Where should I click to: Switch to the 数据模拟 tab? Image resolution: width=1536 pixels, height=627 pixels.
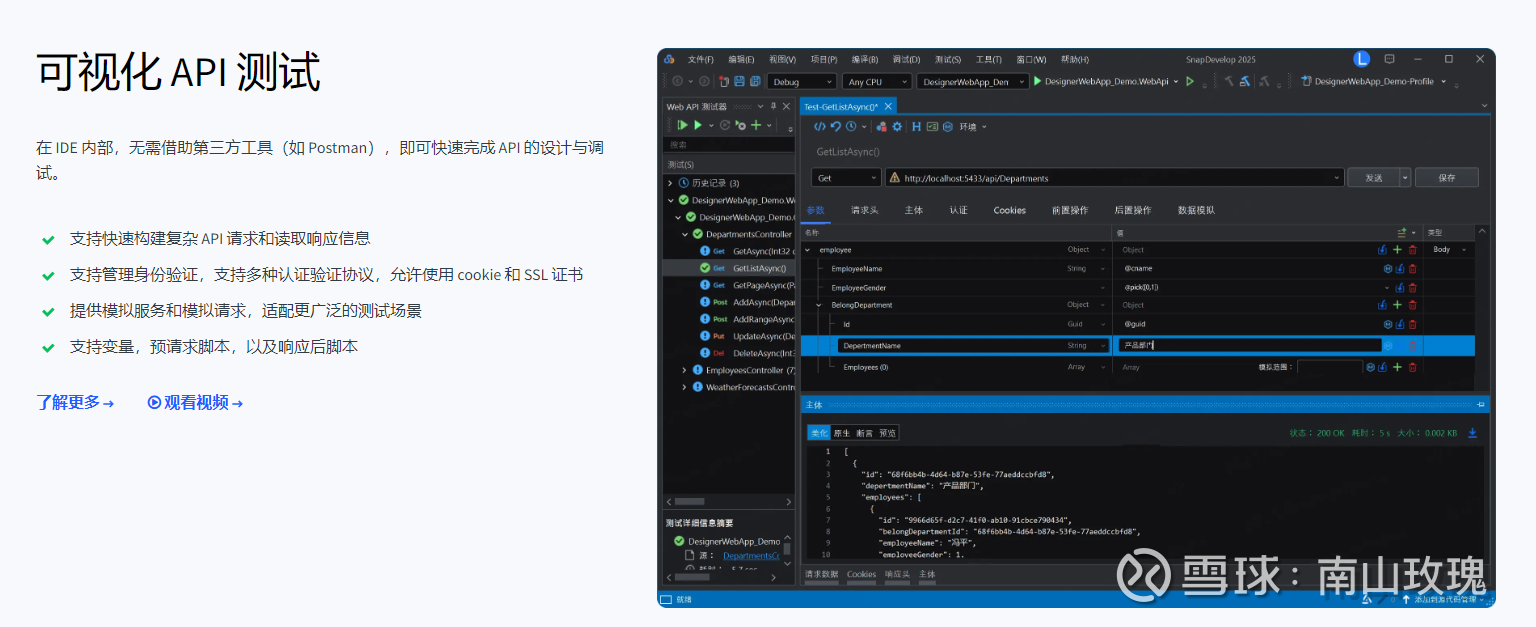pos(1196,210)
